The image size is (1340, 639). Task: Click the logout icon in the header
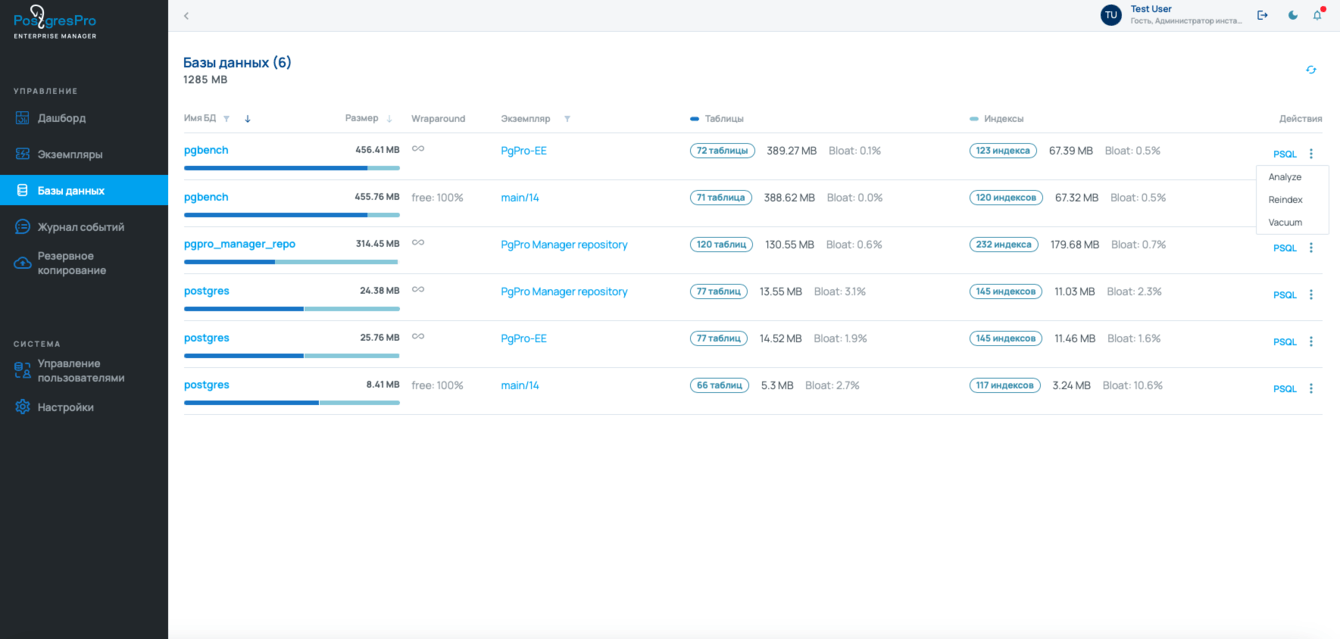[x=1262, y=15]
